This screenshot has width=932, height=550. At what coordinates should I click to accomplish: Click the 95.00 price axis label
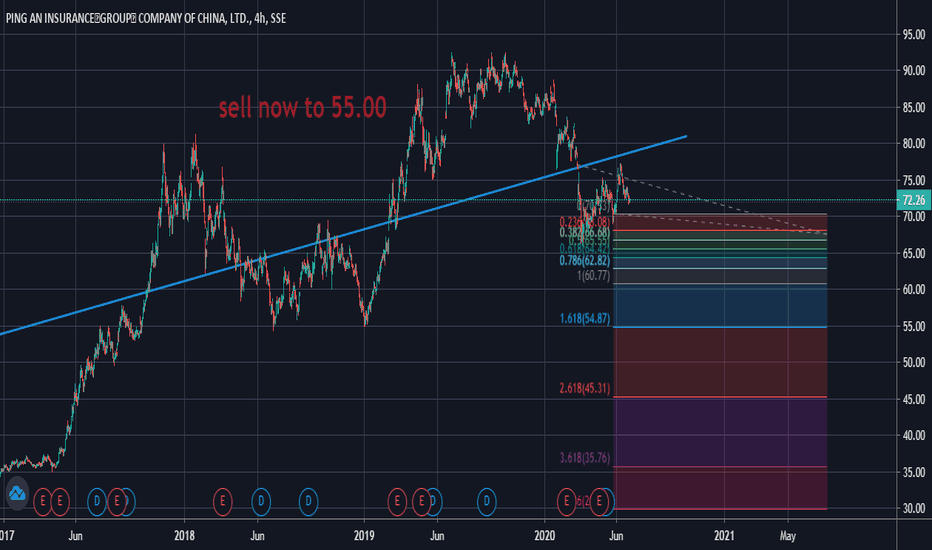coord(914,35)
